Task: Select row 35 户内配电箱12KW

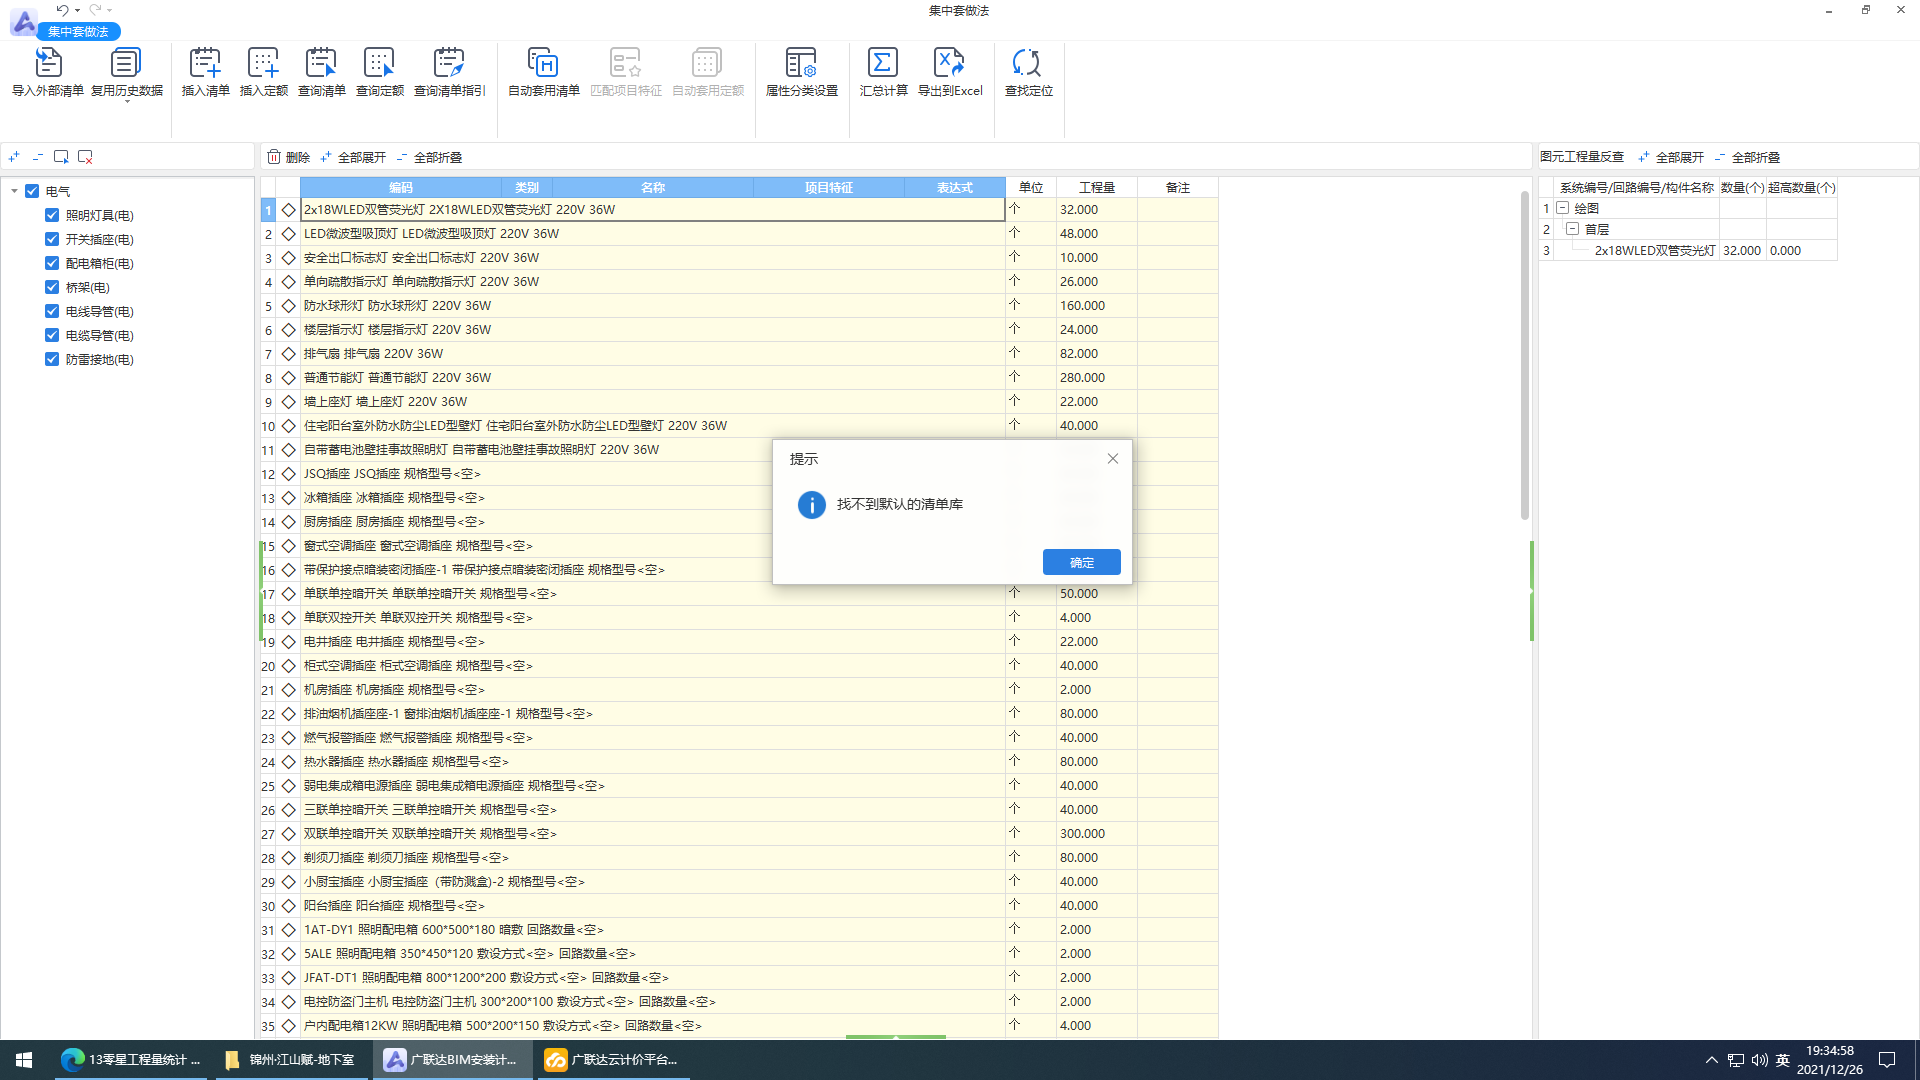Action: (653, 1026)
